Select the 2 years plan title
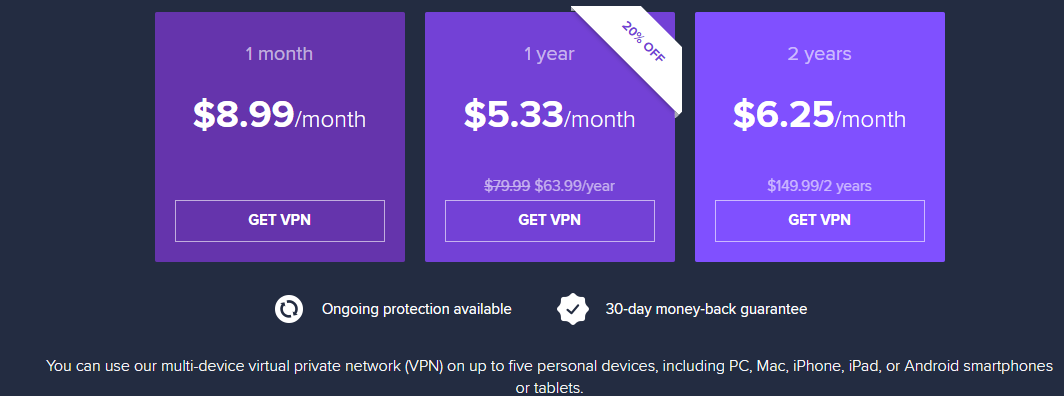 point(820,54)
